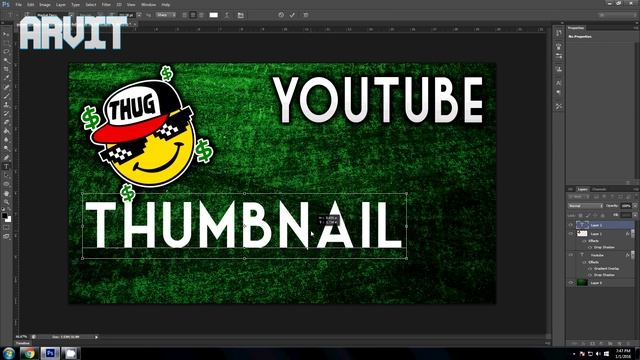640x360 pixels.
Task: Left-align the text
Action: [185, 15]
